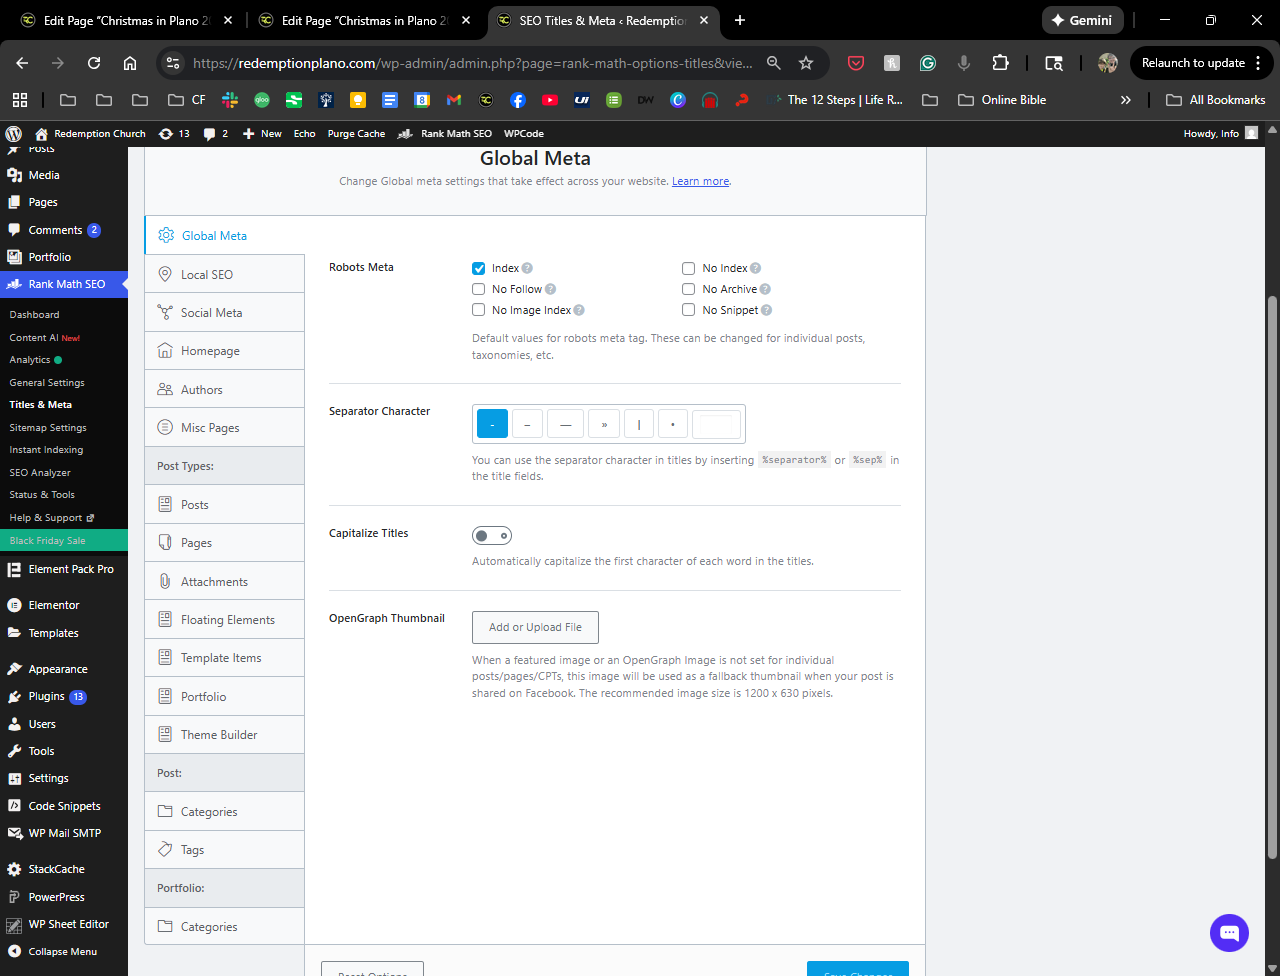
Task: Bookmark this page with the star icon
Action: 806,63
